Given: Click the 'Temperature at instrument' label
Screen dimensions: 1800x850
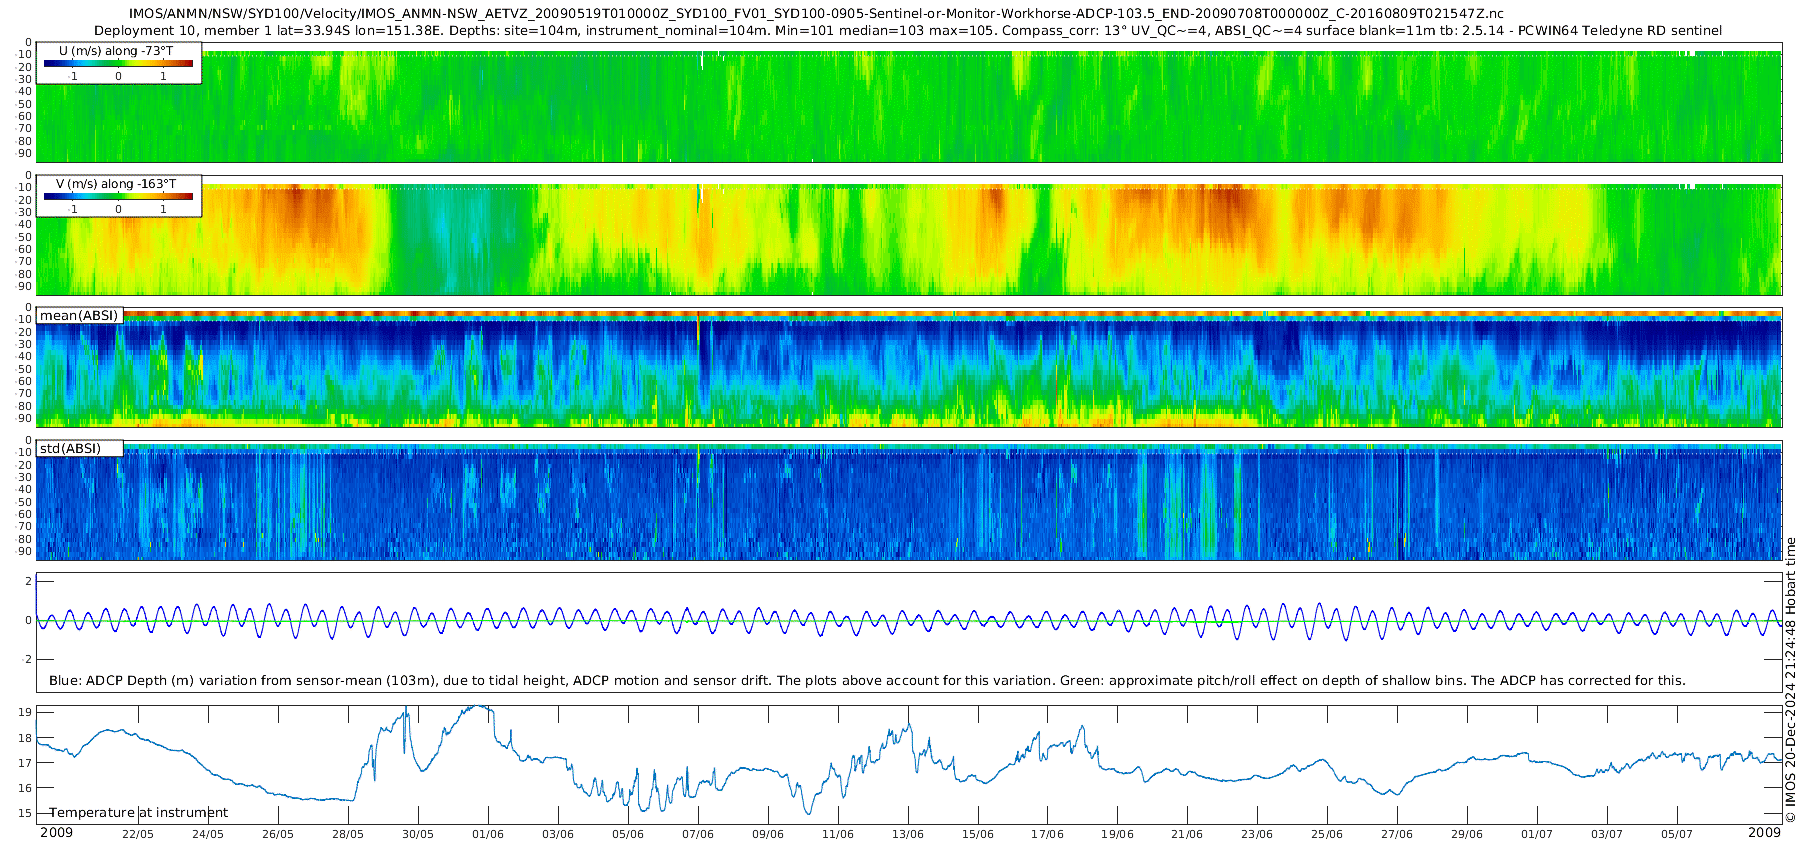Looking at the screenshot, I should coord(139,813).
